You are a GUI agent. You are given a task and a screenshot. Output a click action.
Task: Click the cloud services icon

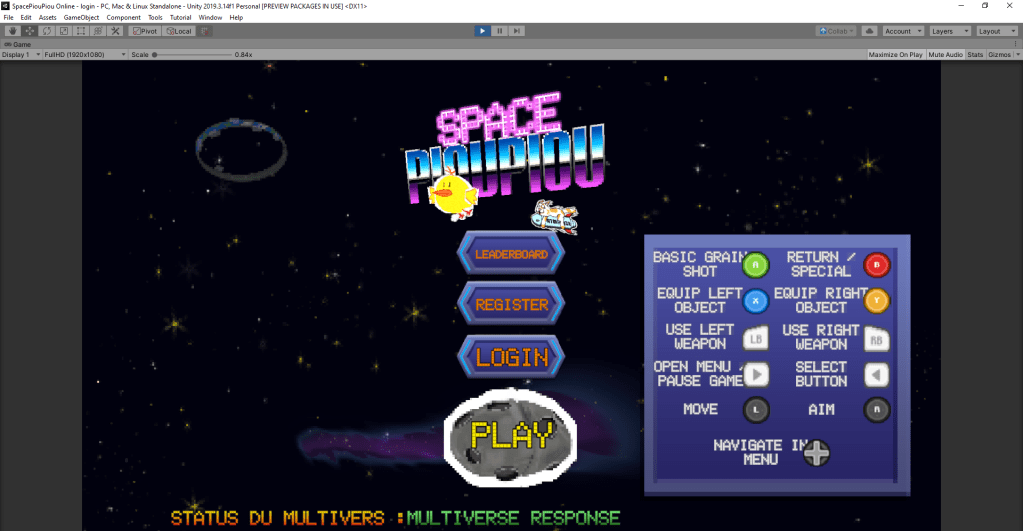(869, 31)
